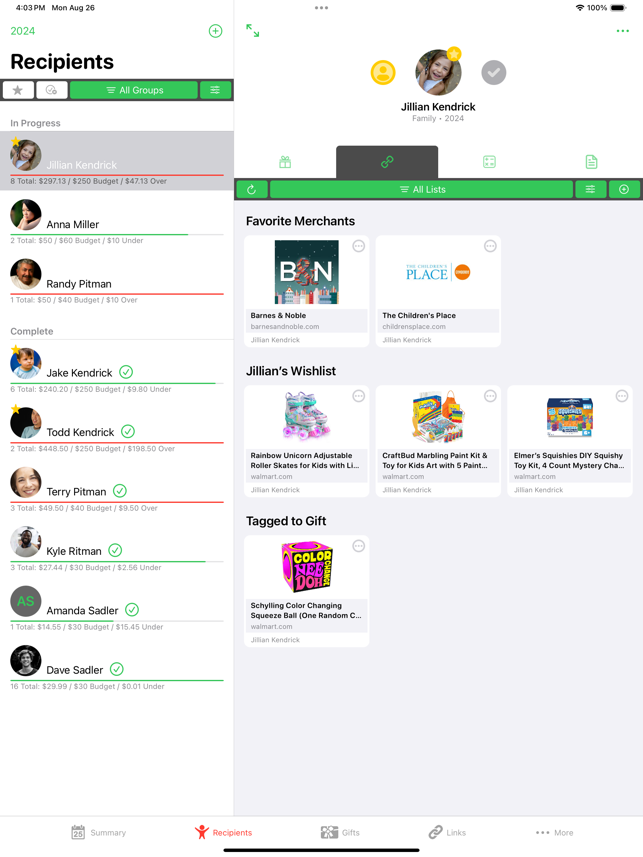Select Anna Miller in recipients list
643x857 pixels.
pos(117,220)
